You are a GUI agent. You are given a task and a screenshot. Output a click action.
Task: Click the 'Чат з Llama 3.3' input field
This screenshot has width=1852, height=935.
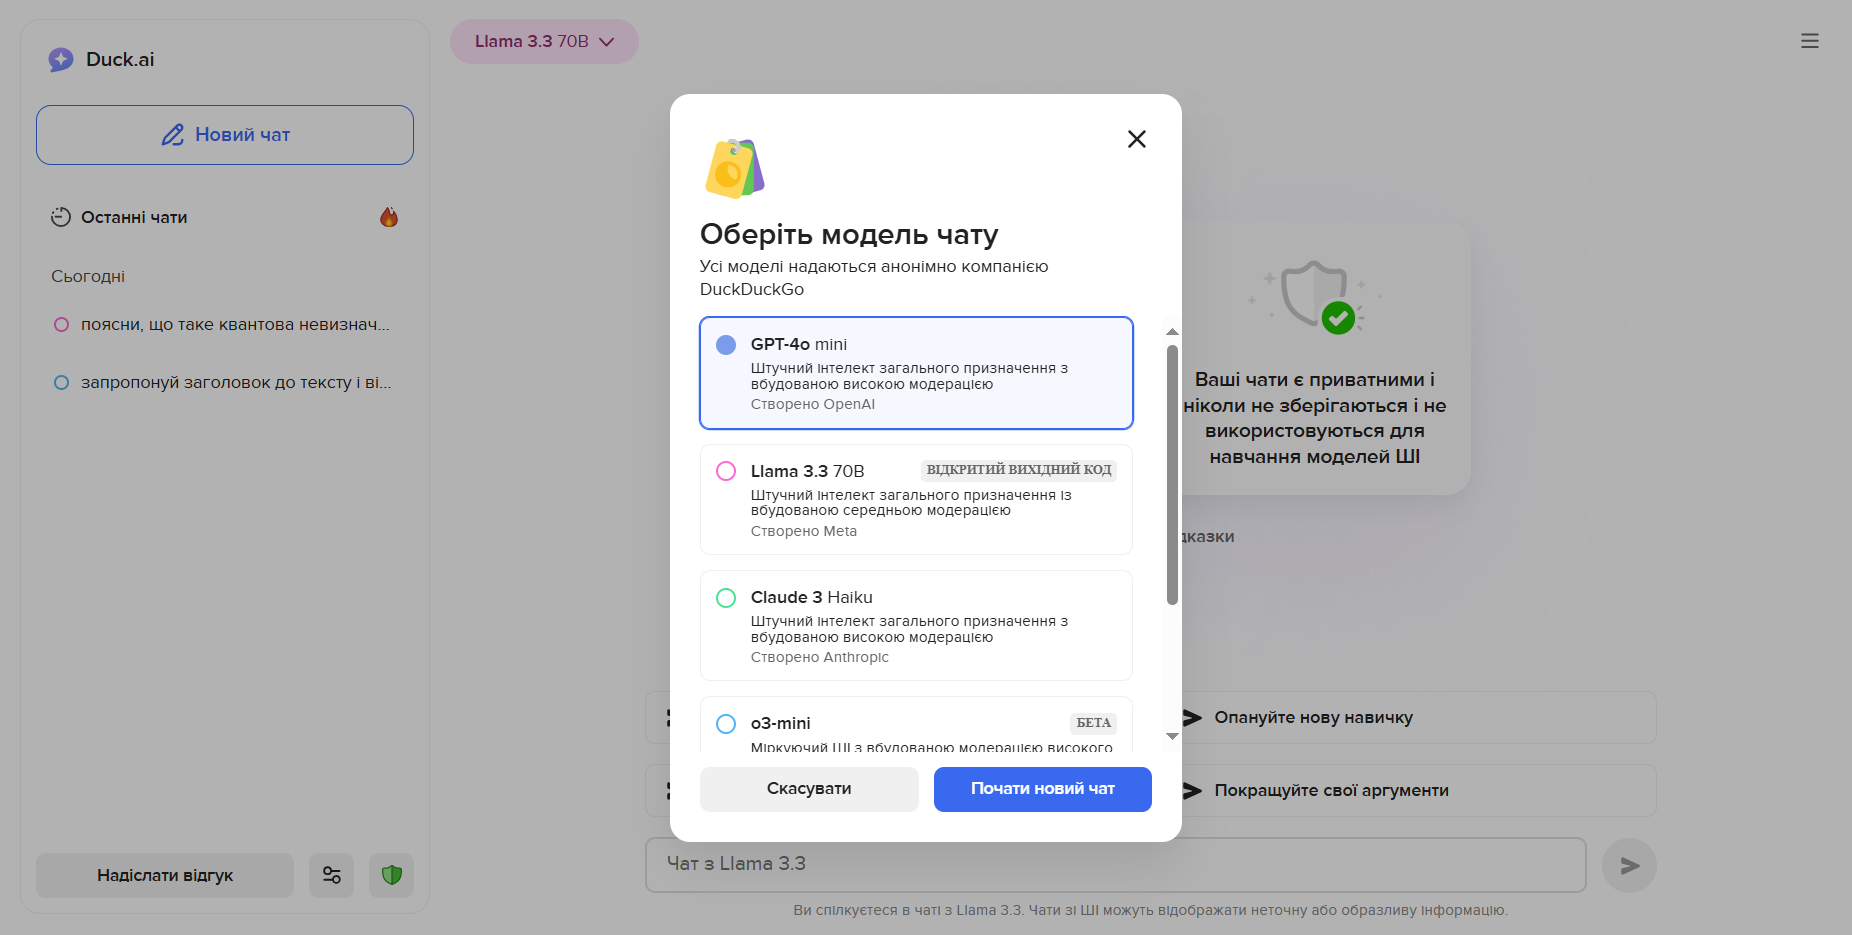[1115, 864]
